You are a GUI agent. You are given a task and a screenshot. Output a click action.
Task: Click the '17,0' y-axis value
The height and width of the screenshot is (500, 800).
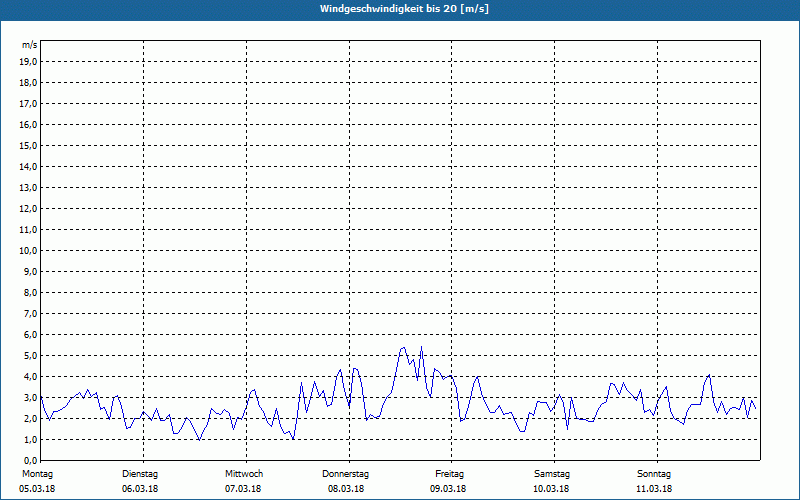click(x=28, y=104)
